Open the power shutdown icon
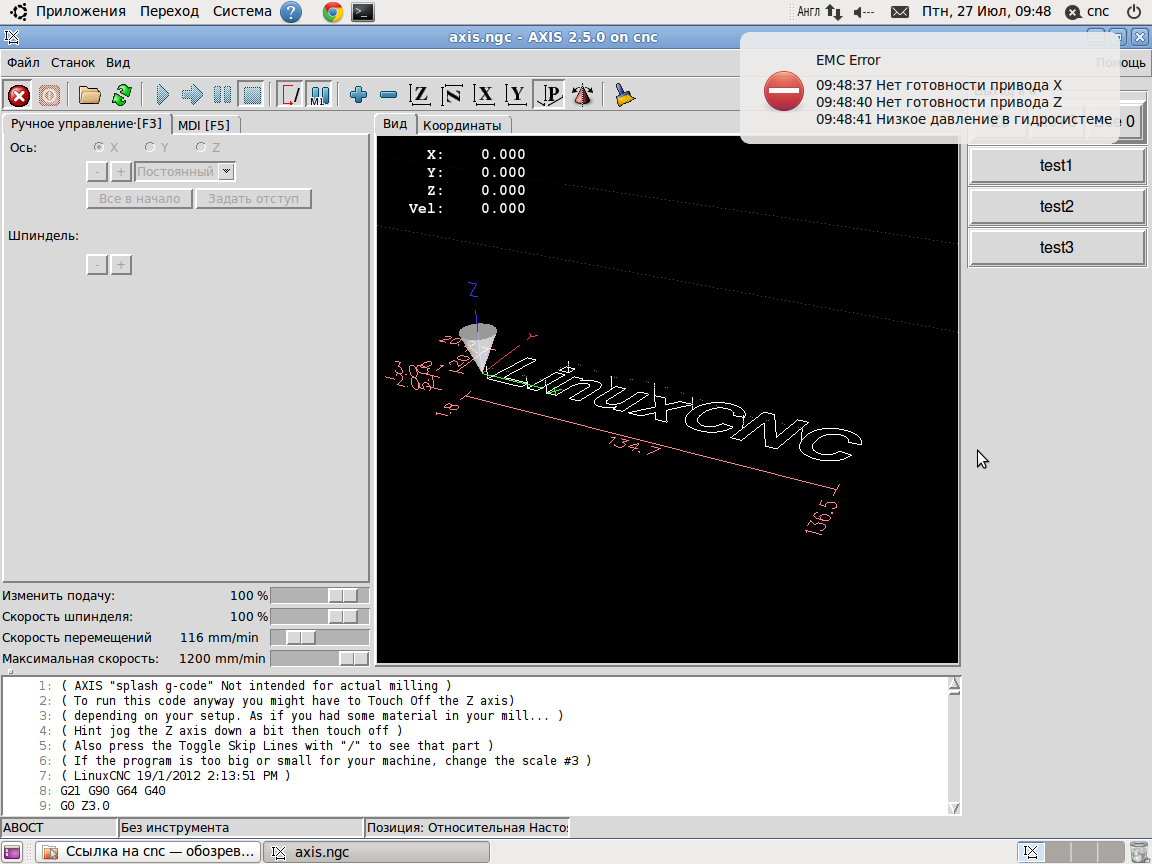Viewport: 1152px width, 864px height. pos(1134,11)
